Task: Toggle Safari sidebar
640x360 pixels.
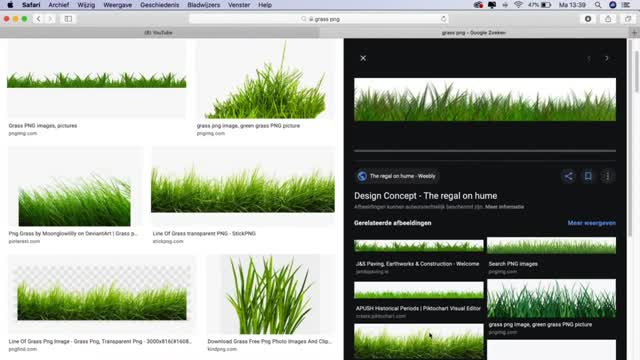Action: (x=68, y=19)
